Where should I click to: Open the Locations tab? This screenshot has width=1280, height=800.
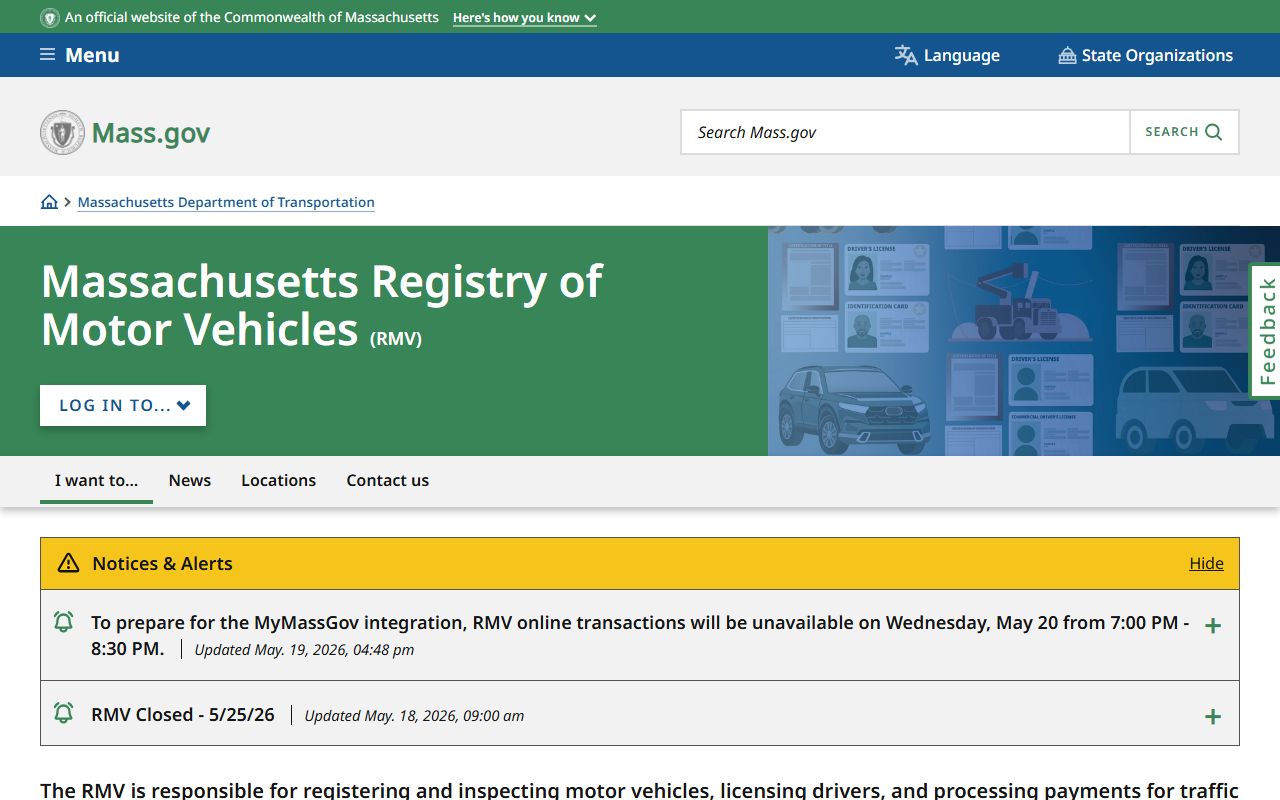pyautogui.click(x=278, y=480)
